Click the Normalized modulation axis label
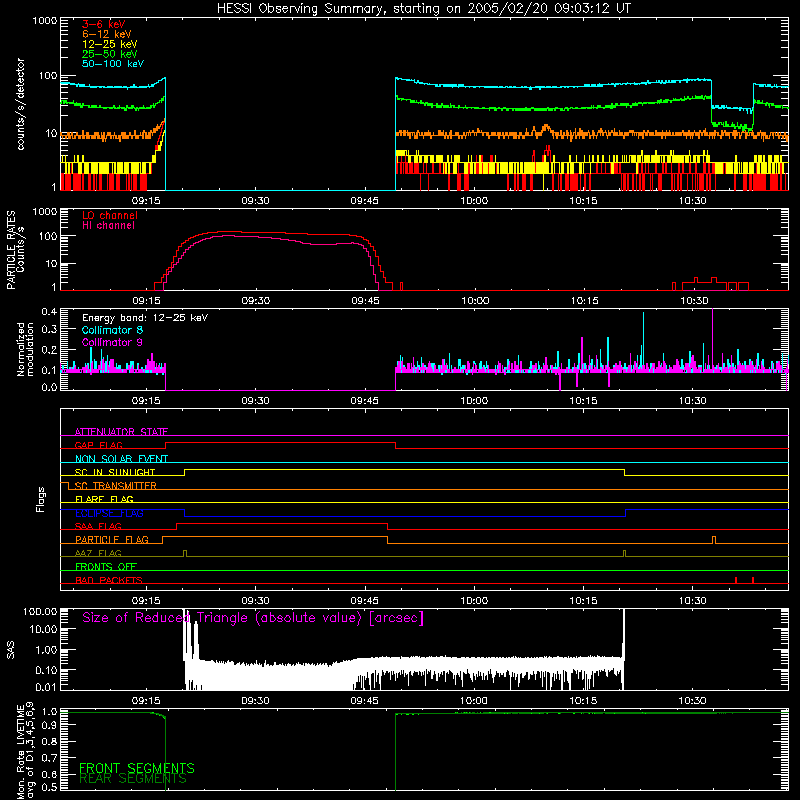Screen dimensions: 800x800 pos(25,349)
